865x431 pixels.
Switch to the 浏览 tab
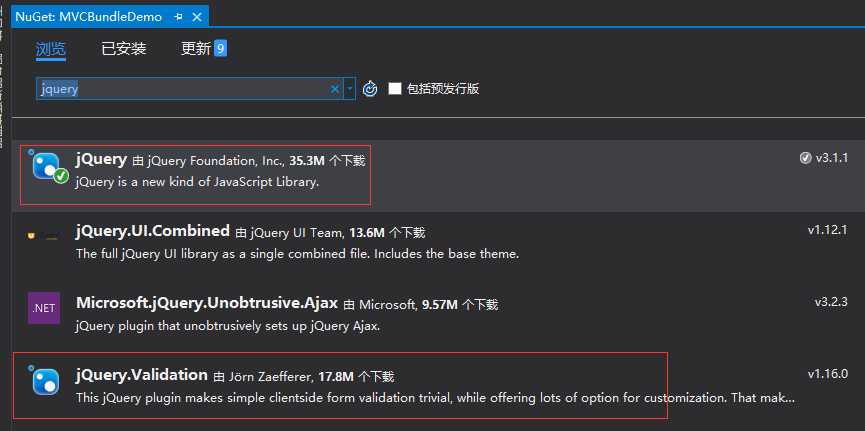point(51,49)
